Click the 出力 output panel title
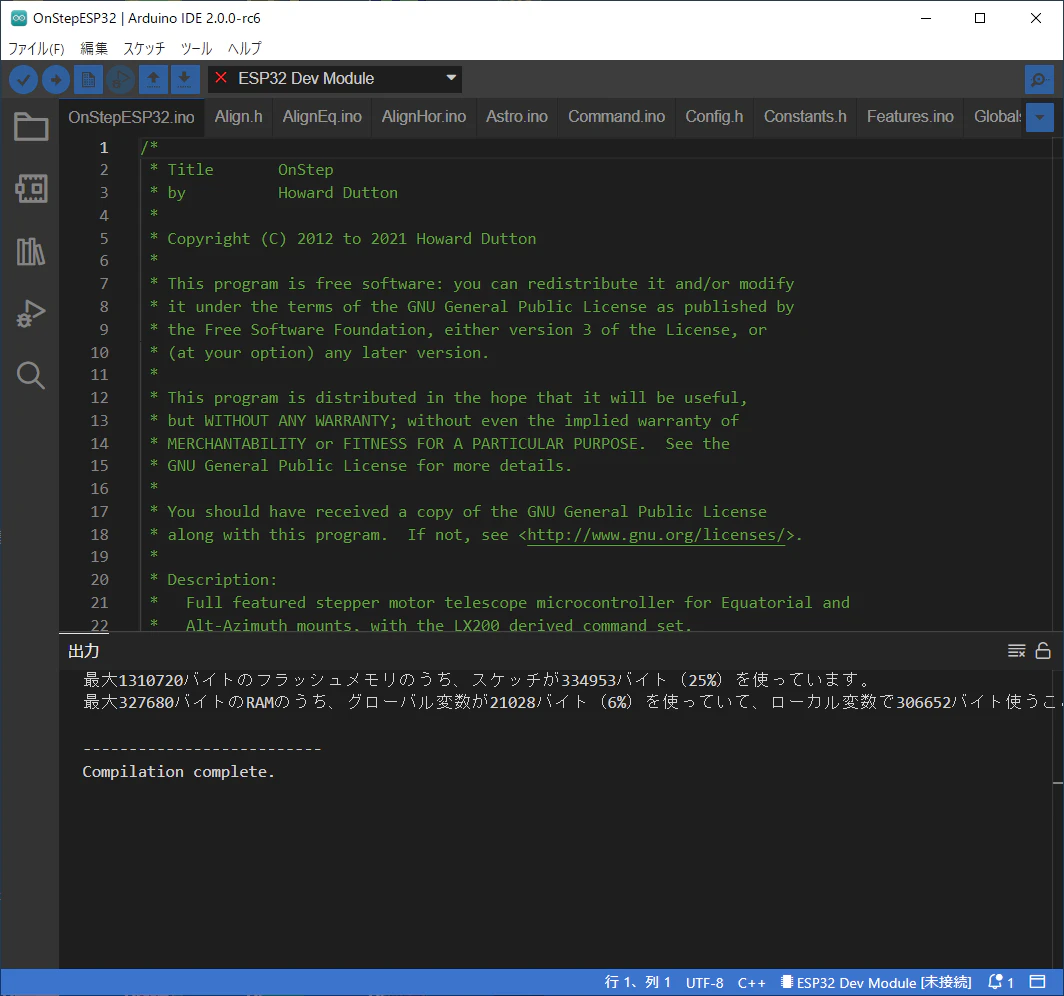The width and height of the screenshot is (1064, 996). 83,651
